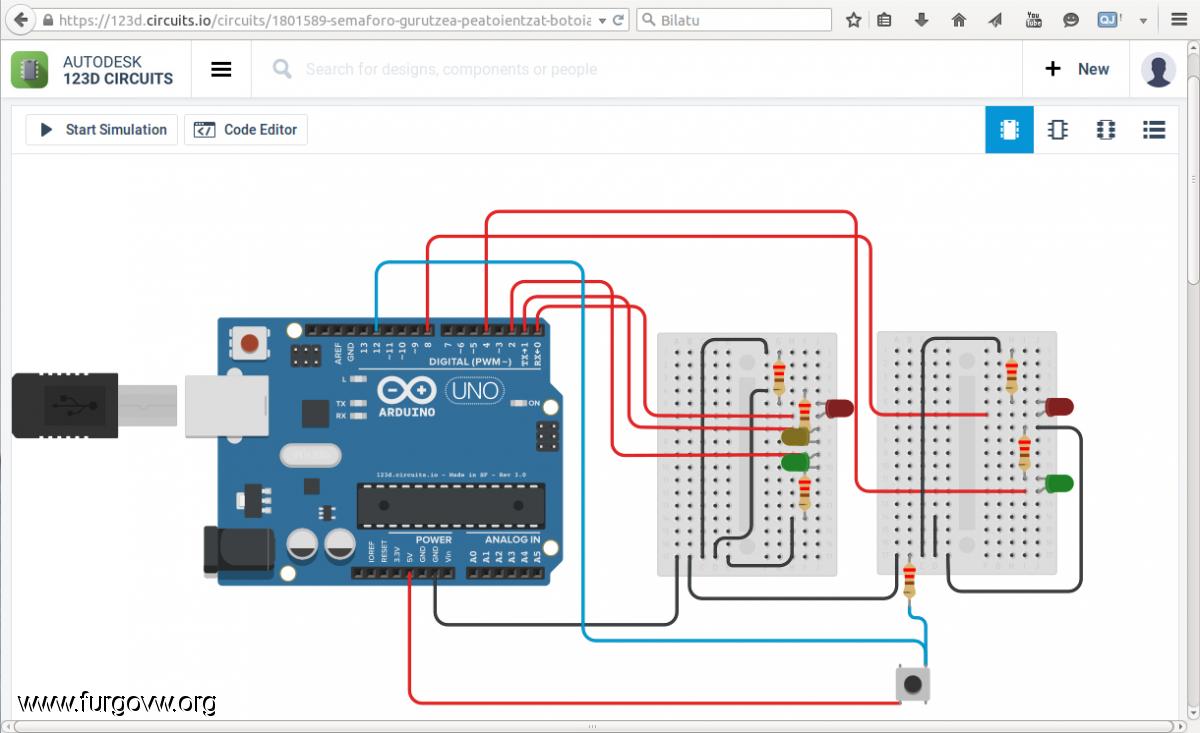Open the bill of materials list view

coord(1153,130)
